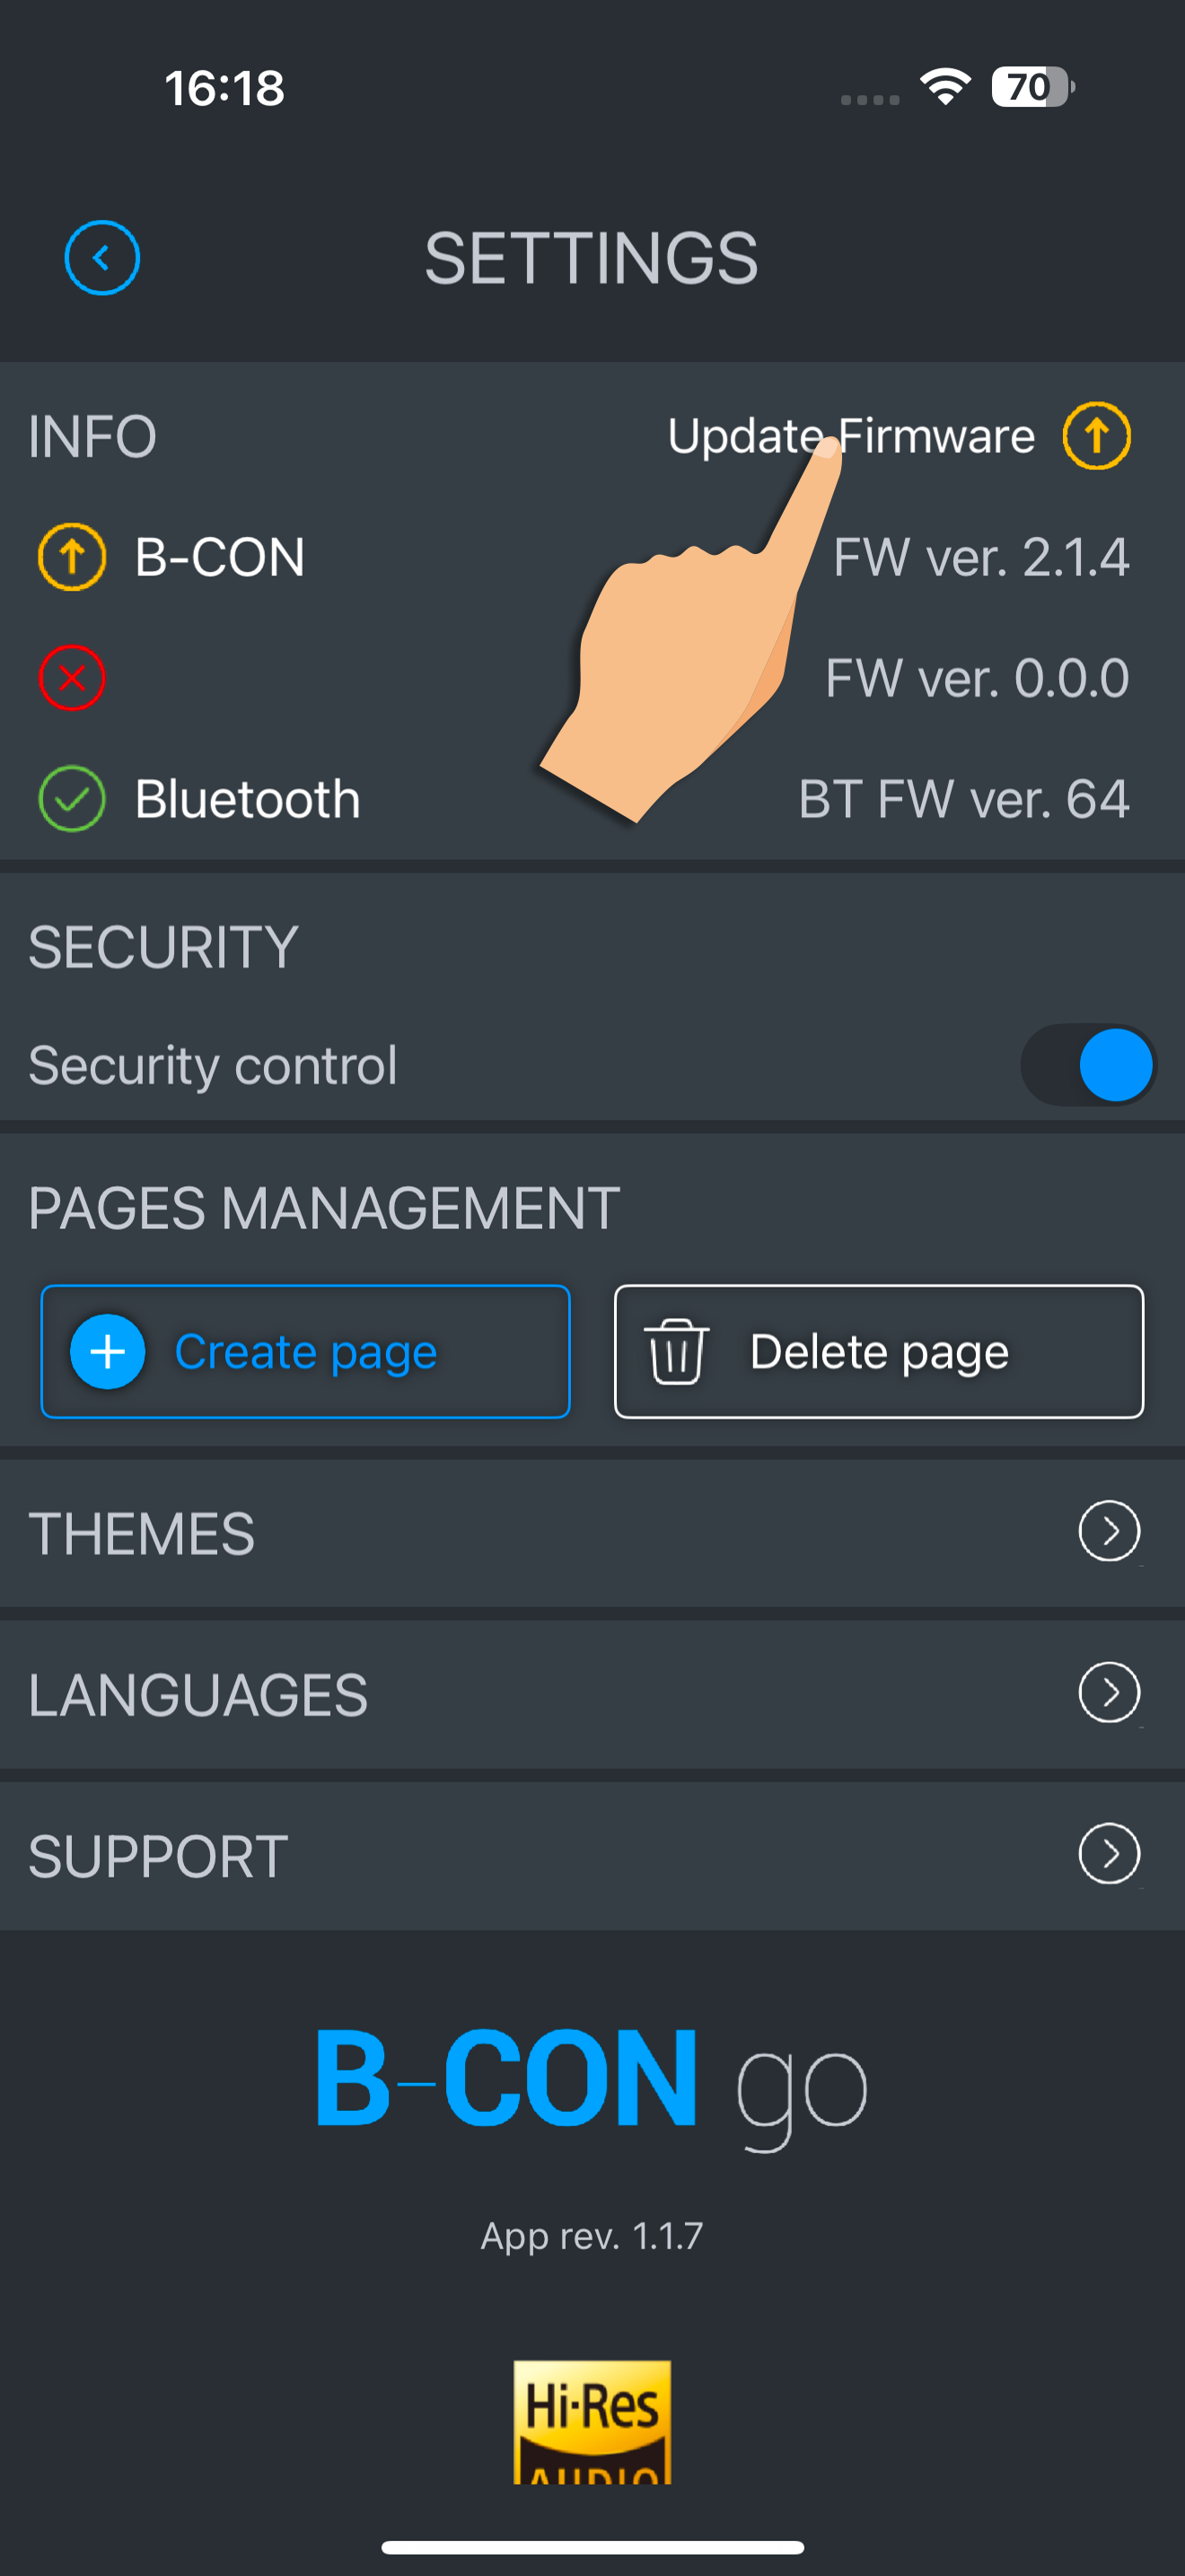Open the LANGUAGES menu row
Viewport: 1185px width, 2576px height.
click(592, 1695)
